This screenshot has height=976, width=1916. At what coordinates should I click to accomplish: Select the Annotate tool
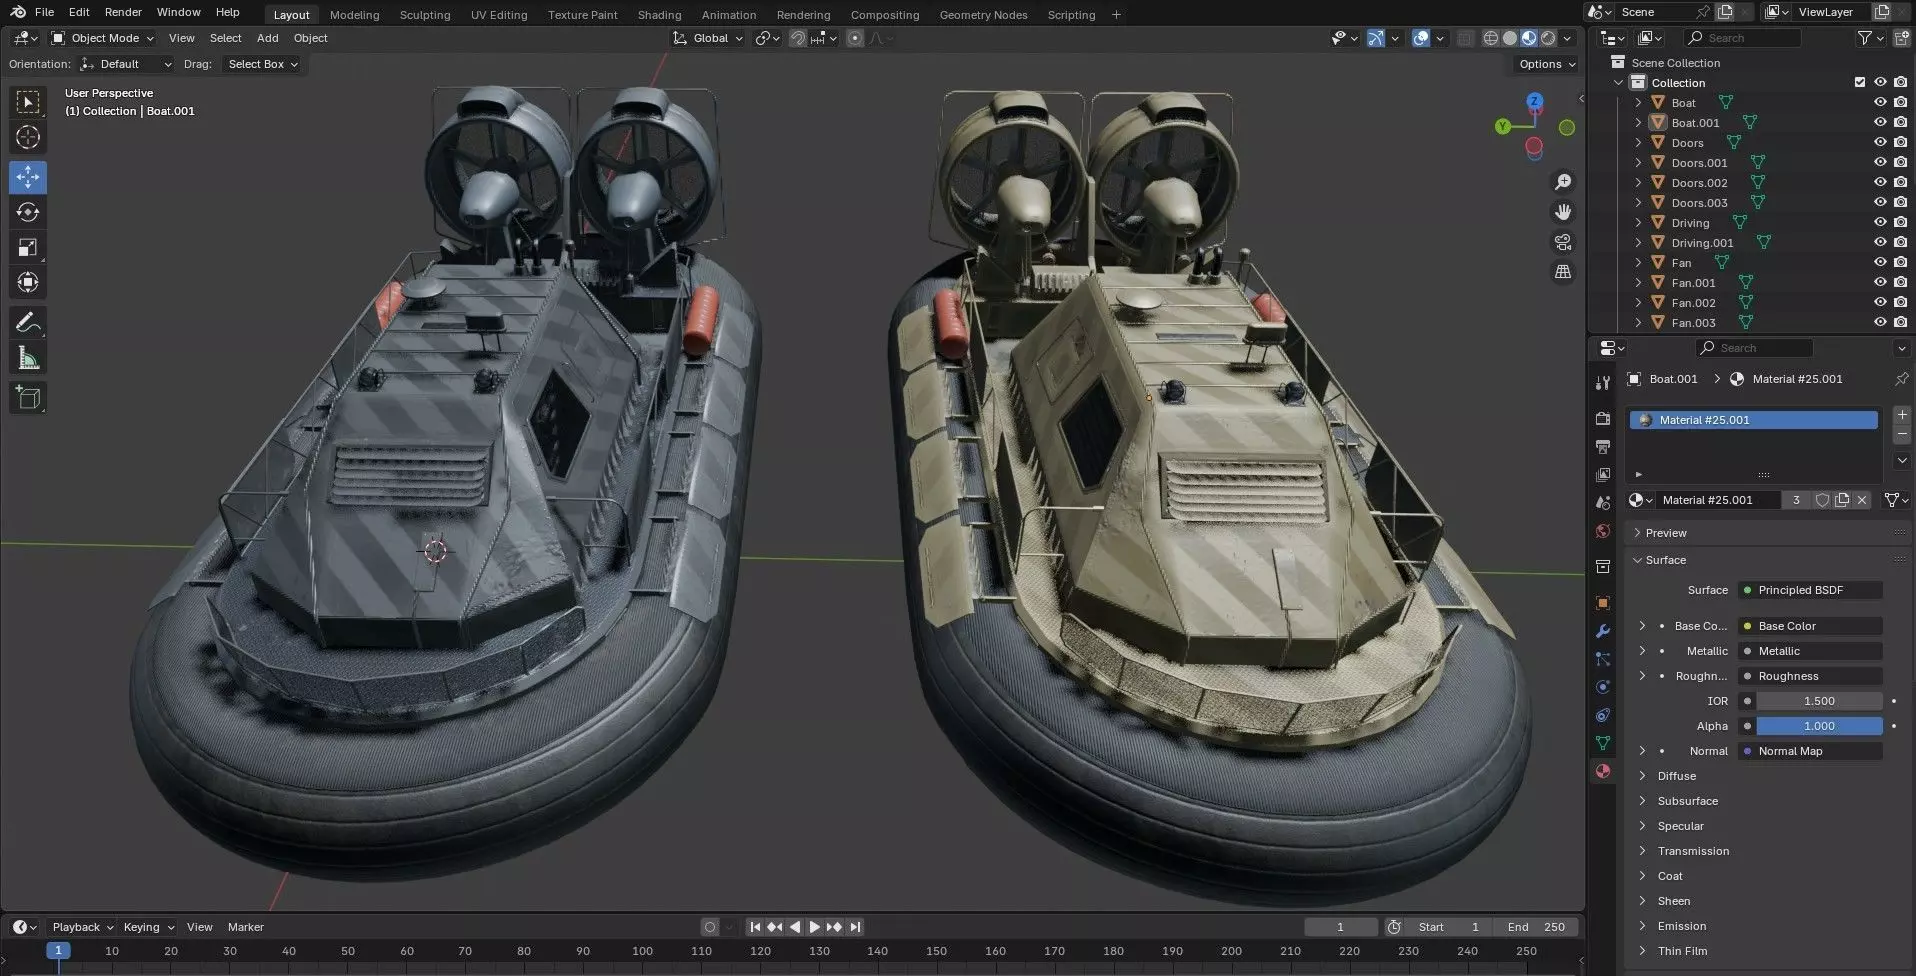point(28,322)
